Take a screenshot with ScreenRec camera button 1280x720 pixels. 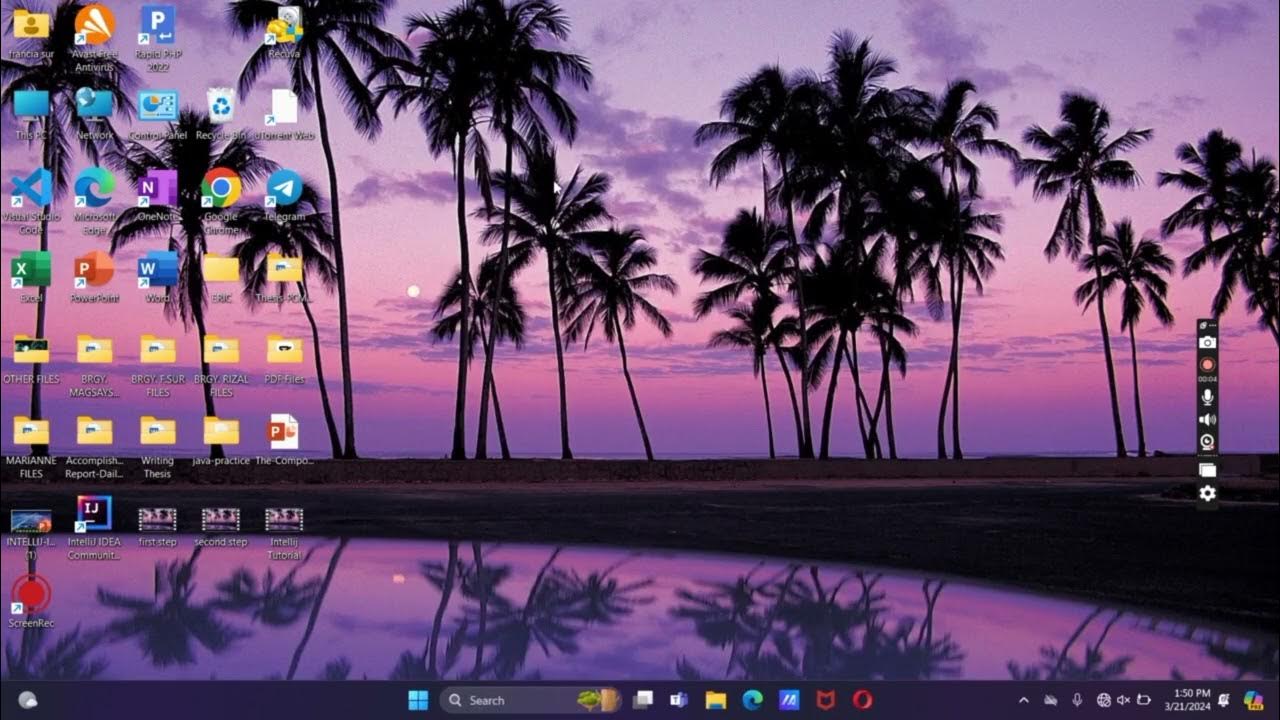[1207, 342]
